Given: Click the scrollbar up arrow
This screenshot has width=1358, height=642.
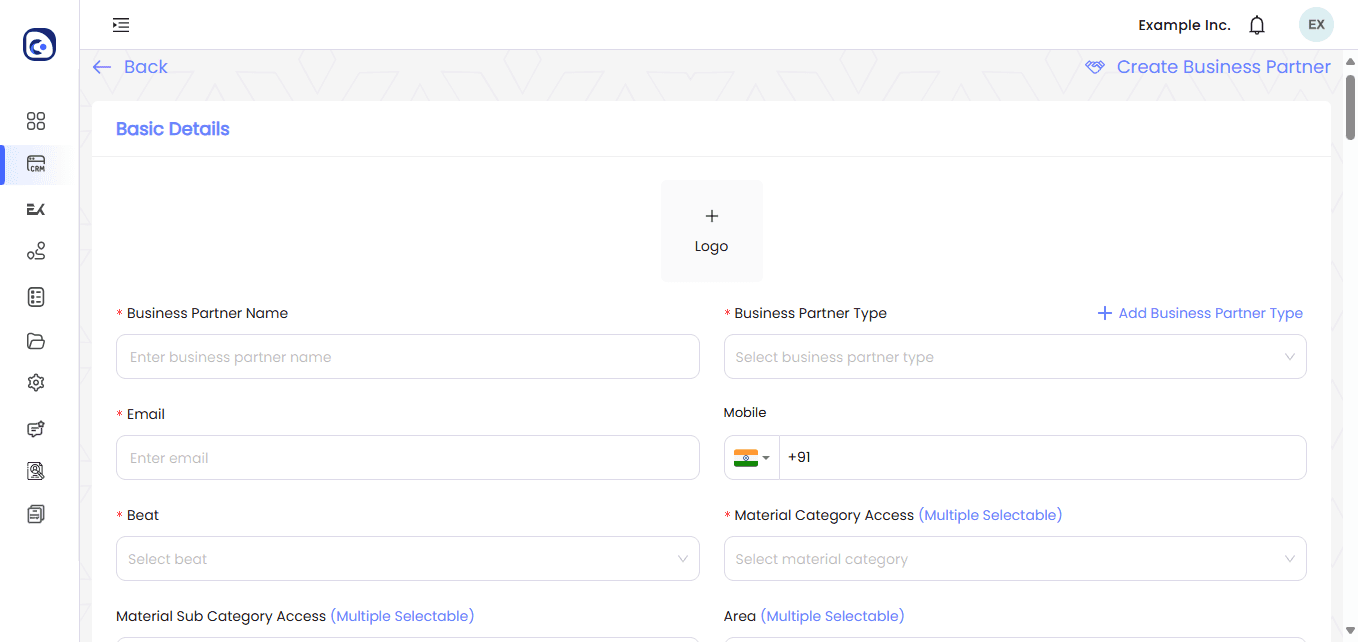Looking at the screenshot, I should pyautogui.click(x=1350, y=62).
